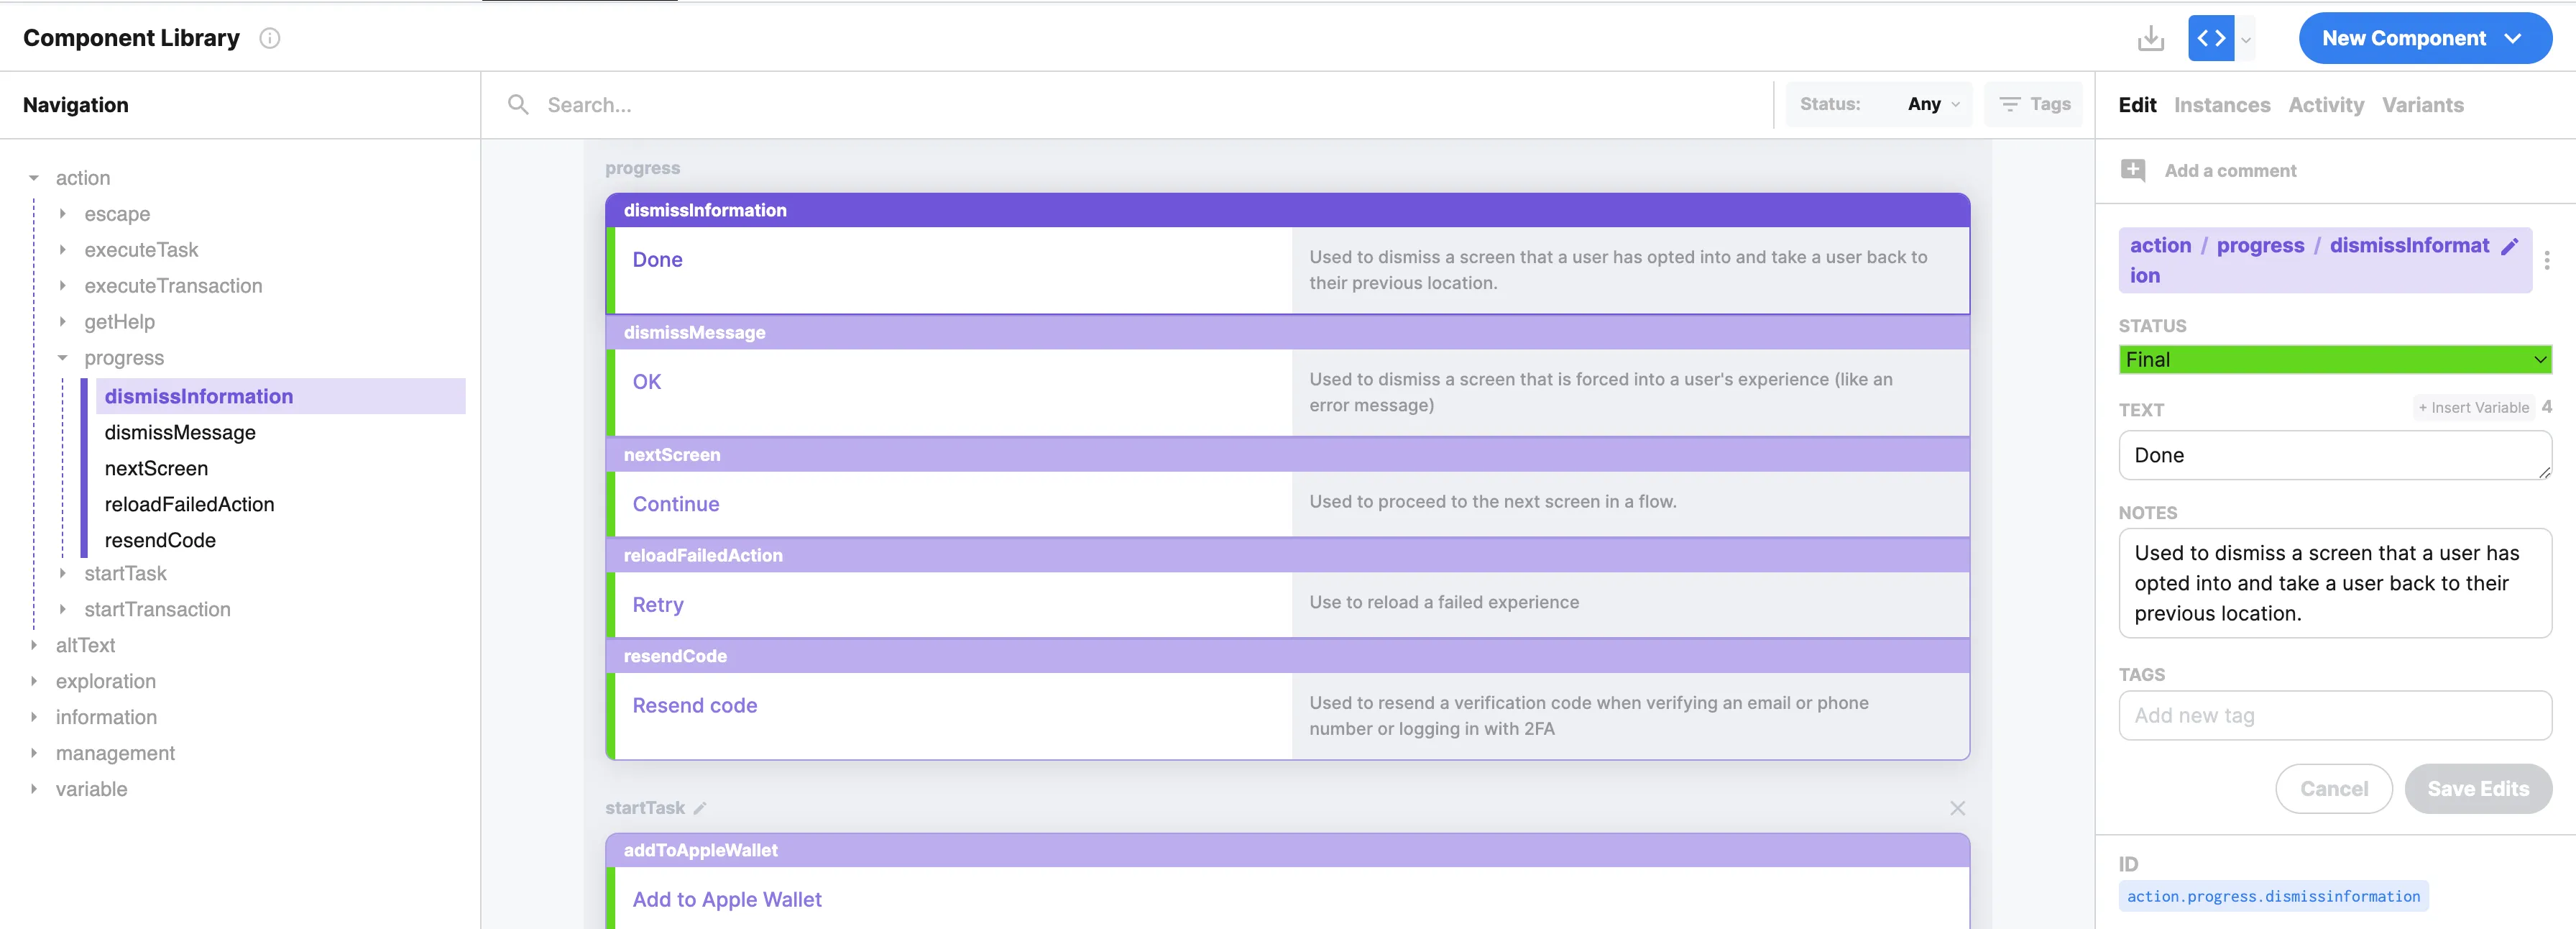Click the search magnifier icon
2576x929 pixels.
pos(518,104)
